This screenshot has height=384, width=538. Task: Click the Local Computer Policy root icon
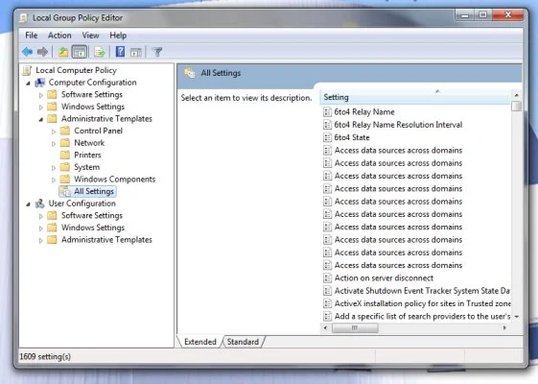tap(27, 70)
